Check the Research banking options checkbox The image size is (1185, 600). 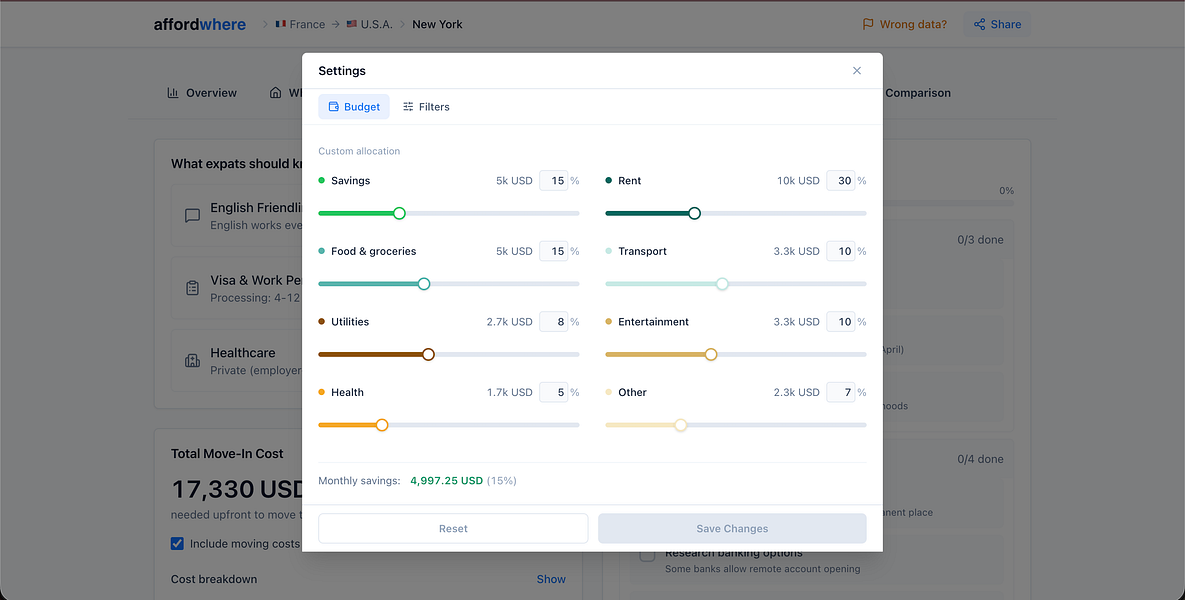pos(648,555)
